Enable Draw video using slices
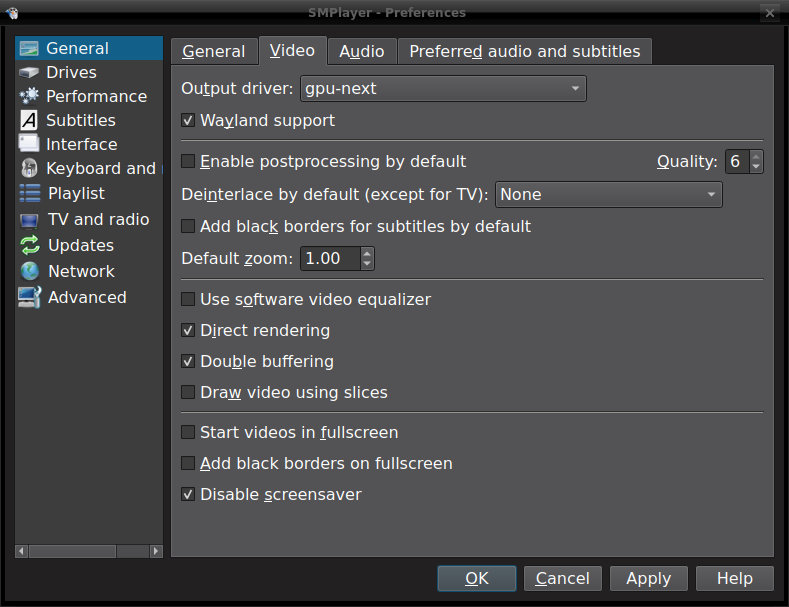789x607 pixels. (188, 392)
